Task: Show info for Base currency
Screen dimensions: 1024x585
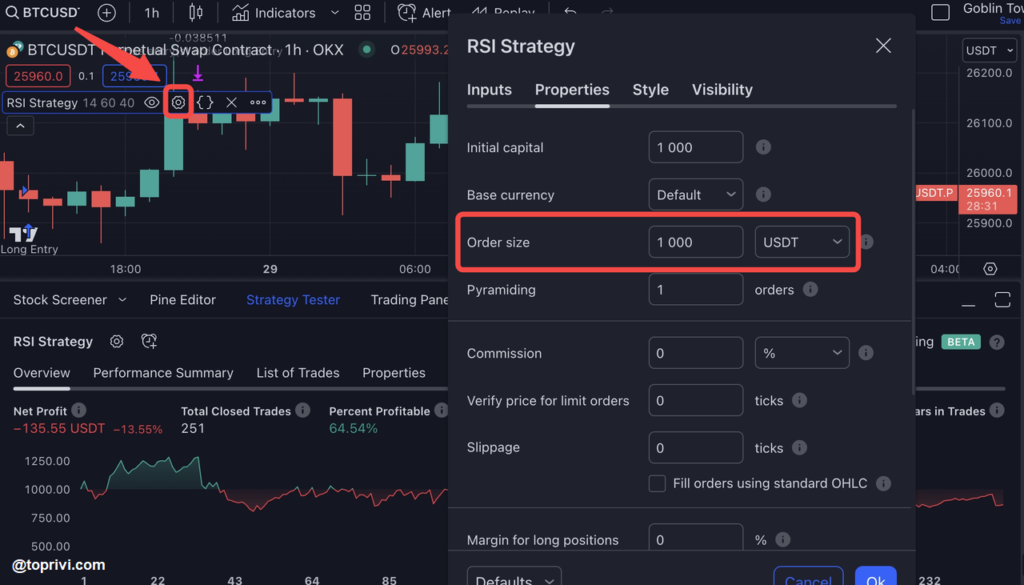Action: click(x=763, y=195)
